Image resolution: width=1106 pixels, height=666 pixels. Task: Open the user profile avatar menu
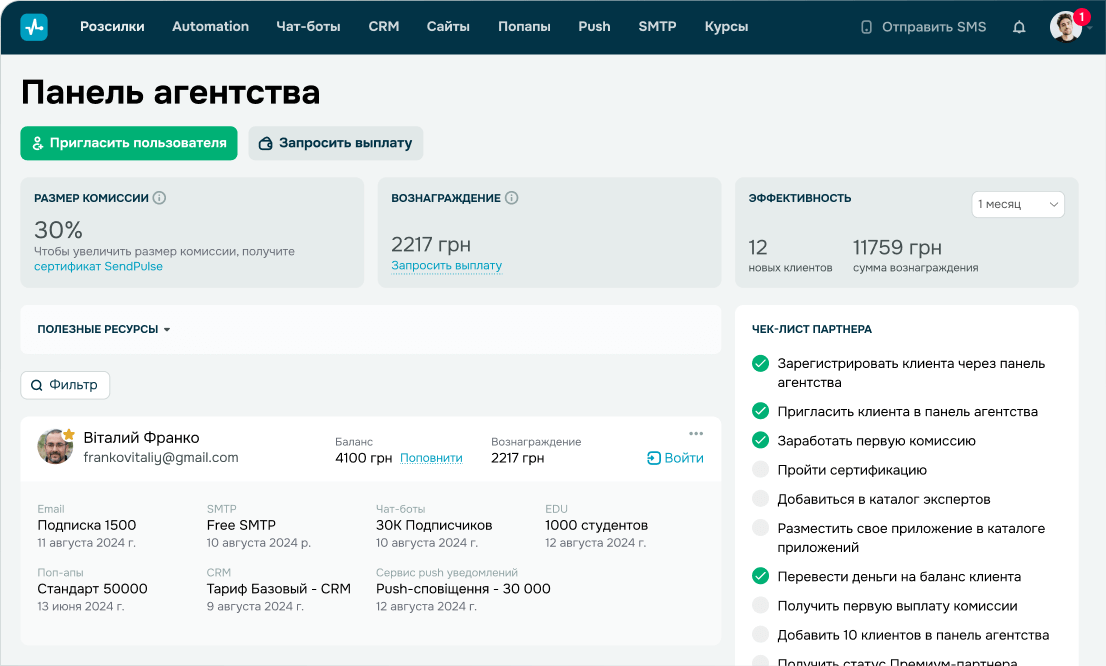(1066, 27)
